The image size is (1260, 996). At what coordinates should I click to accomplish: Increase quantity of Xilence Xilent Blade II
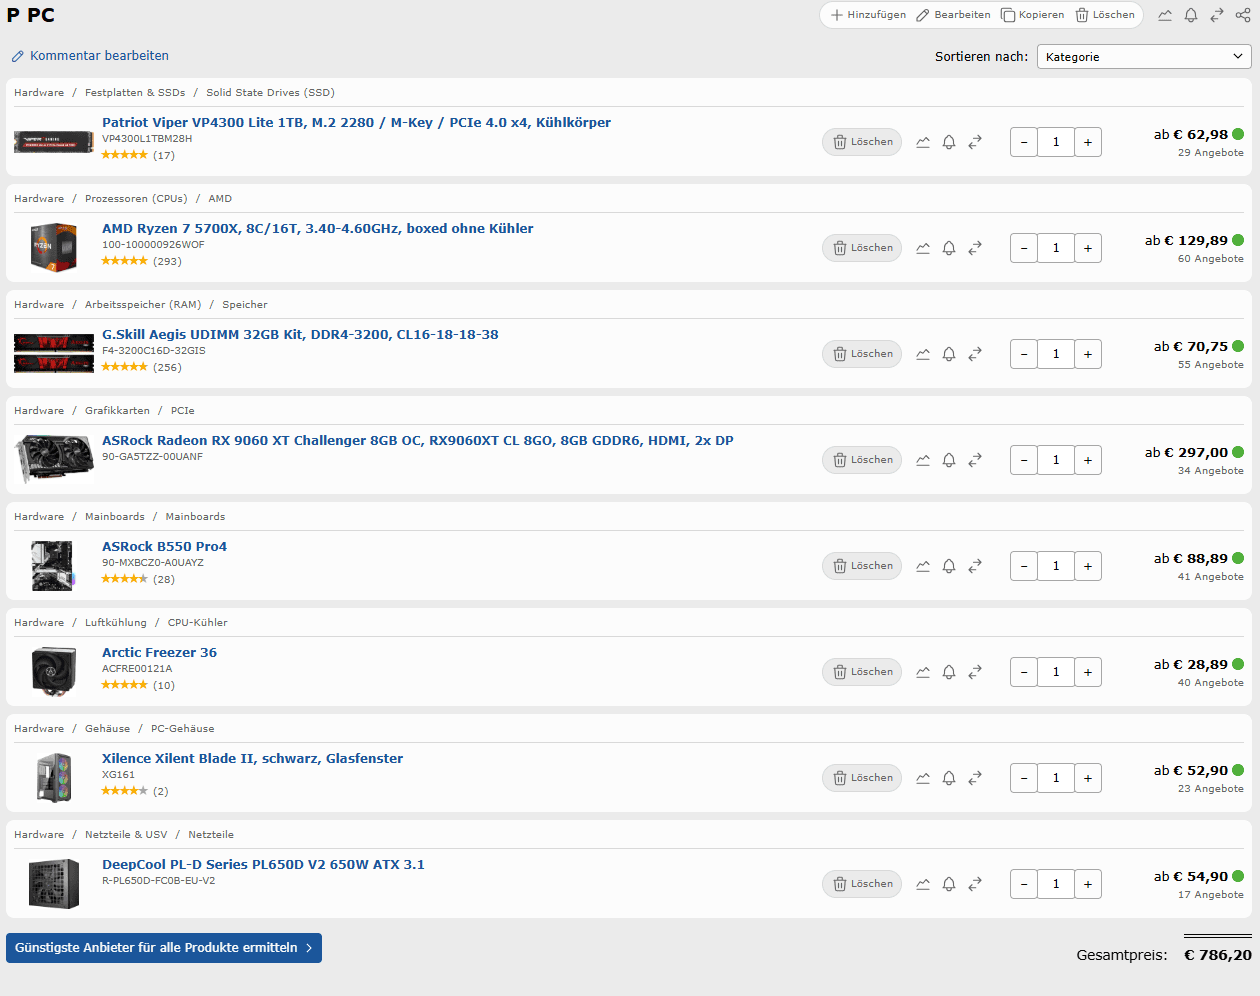point(1088,778)
